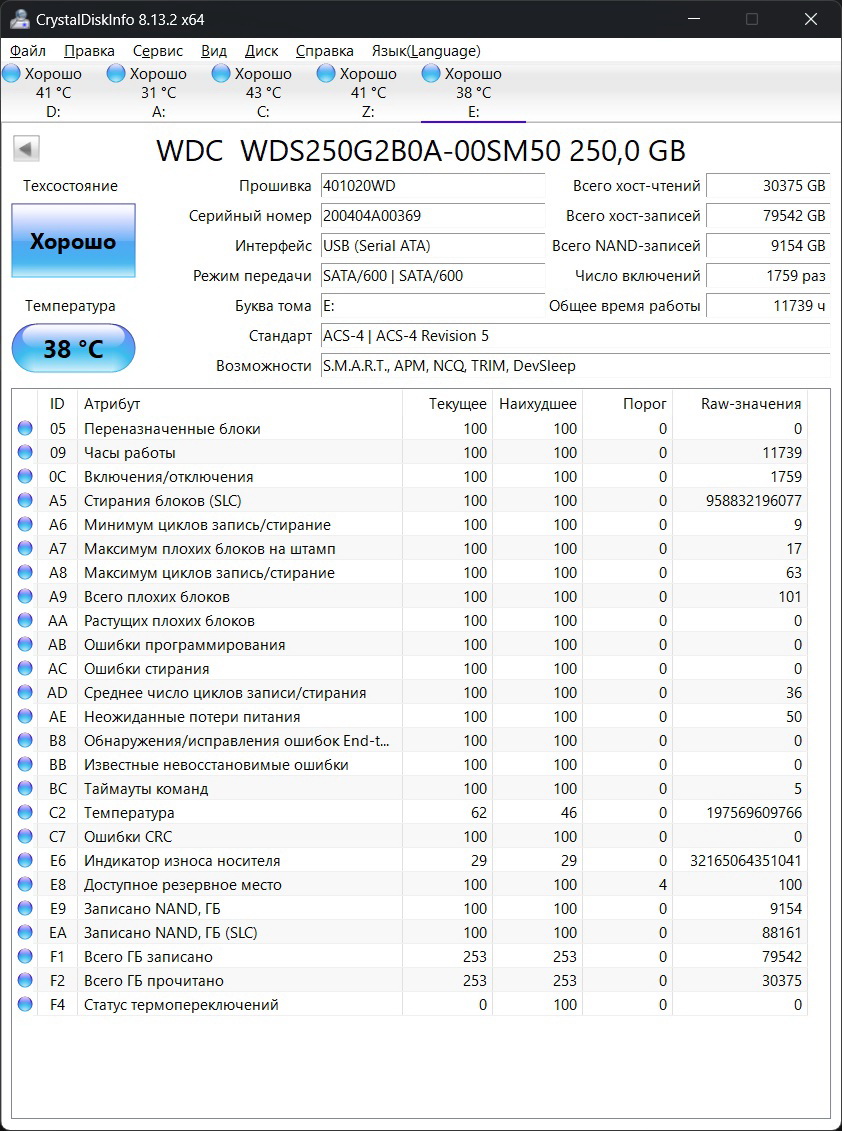Click status orb for Ошибки CRC row

coord(25,837)
